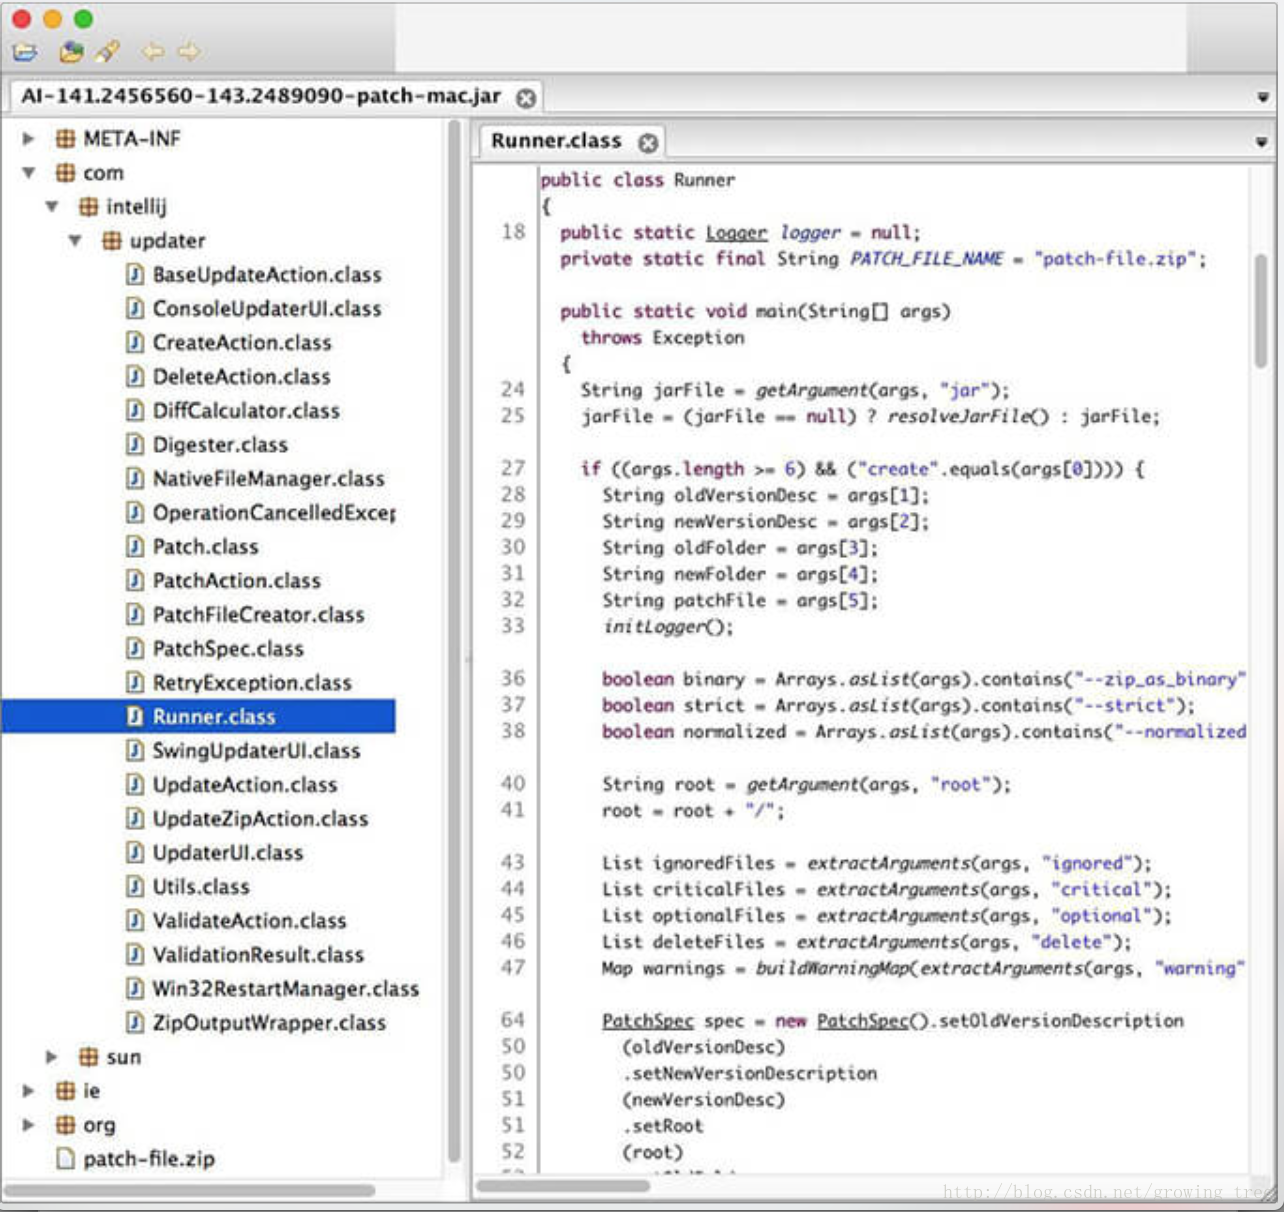This screenshot has width=1284, height=1212.
Task: Follow the underlined Logger type link
Action: click(736, 233)
